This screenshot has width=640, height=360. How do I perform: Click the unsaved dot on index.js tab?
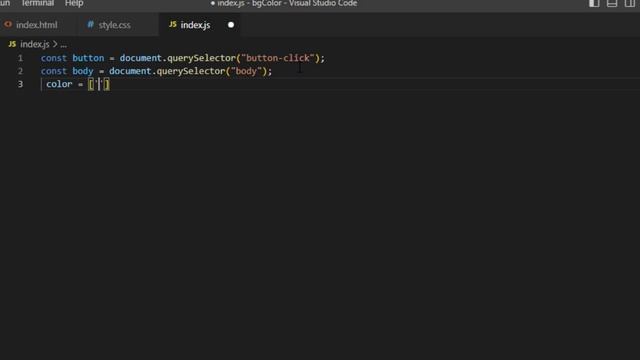tap(231, 25)
